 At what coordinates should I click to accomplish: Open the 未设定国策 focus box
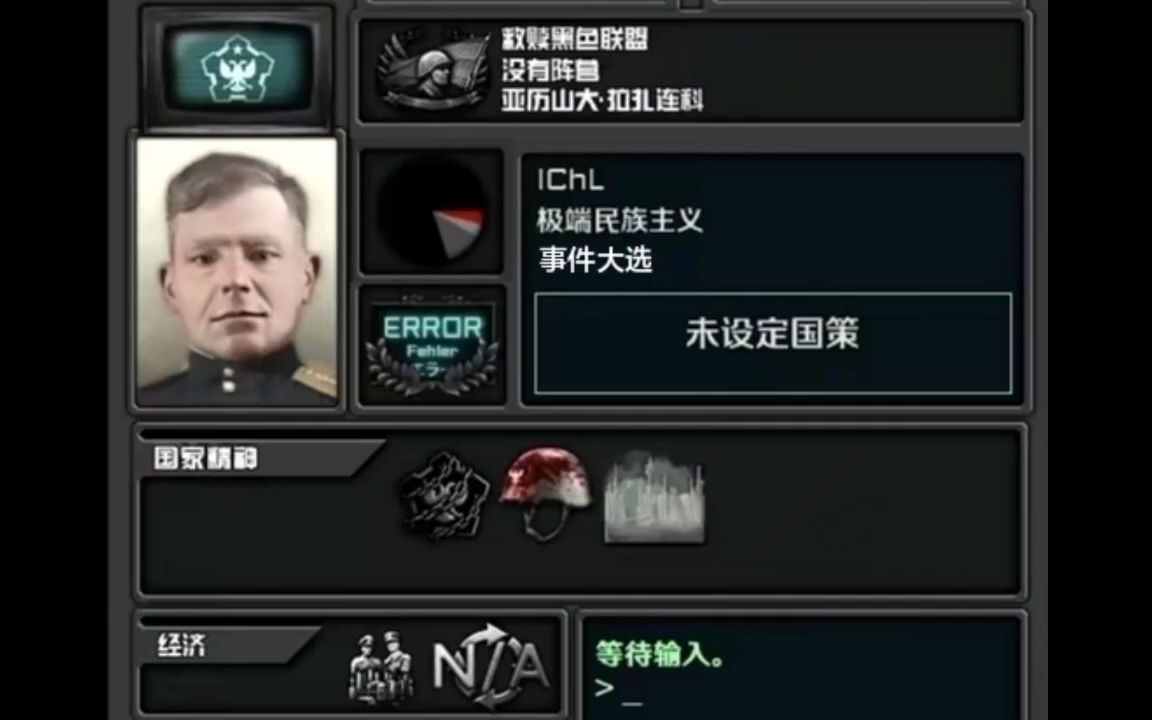click(x=773, y=343)
